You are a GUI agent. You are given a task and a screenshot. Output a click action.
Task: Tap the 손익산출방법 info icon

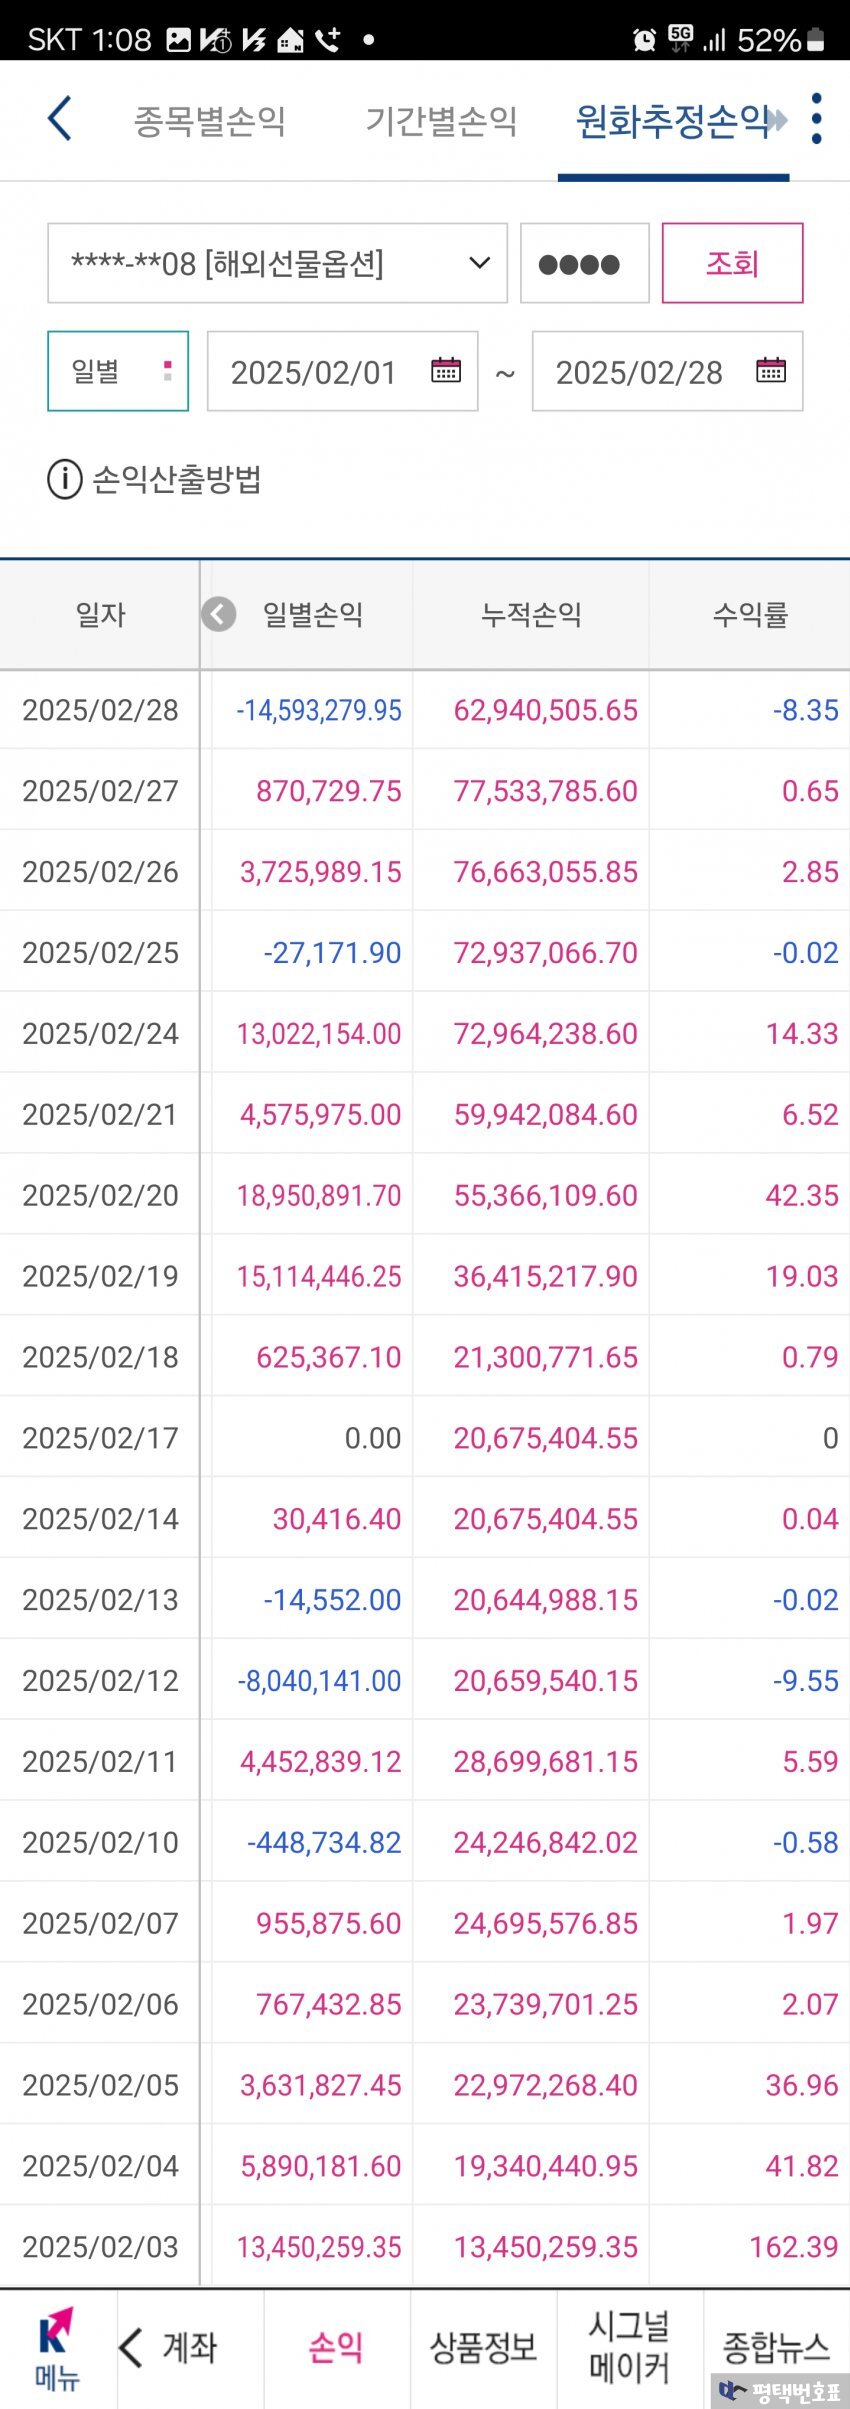(65, 479)
